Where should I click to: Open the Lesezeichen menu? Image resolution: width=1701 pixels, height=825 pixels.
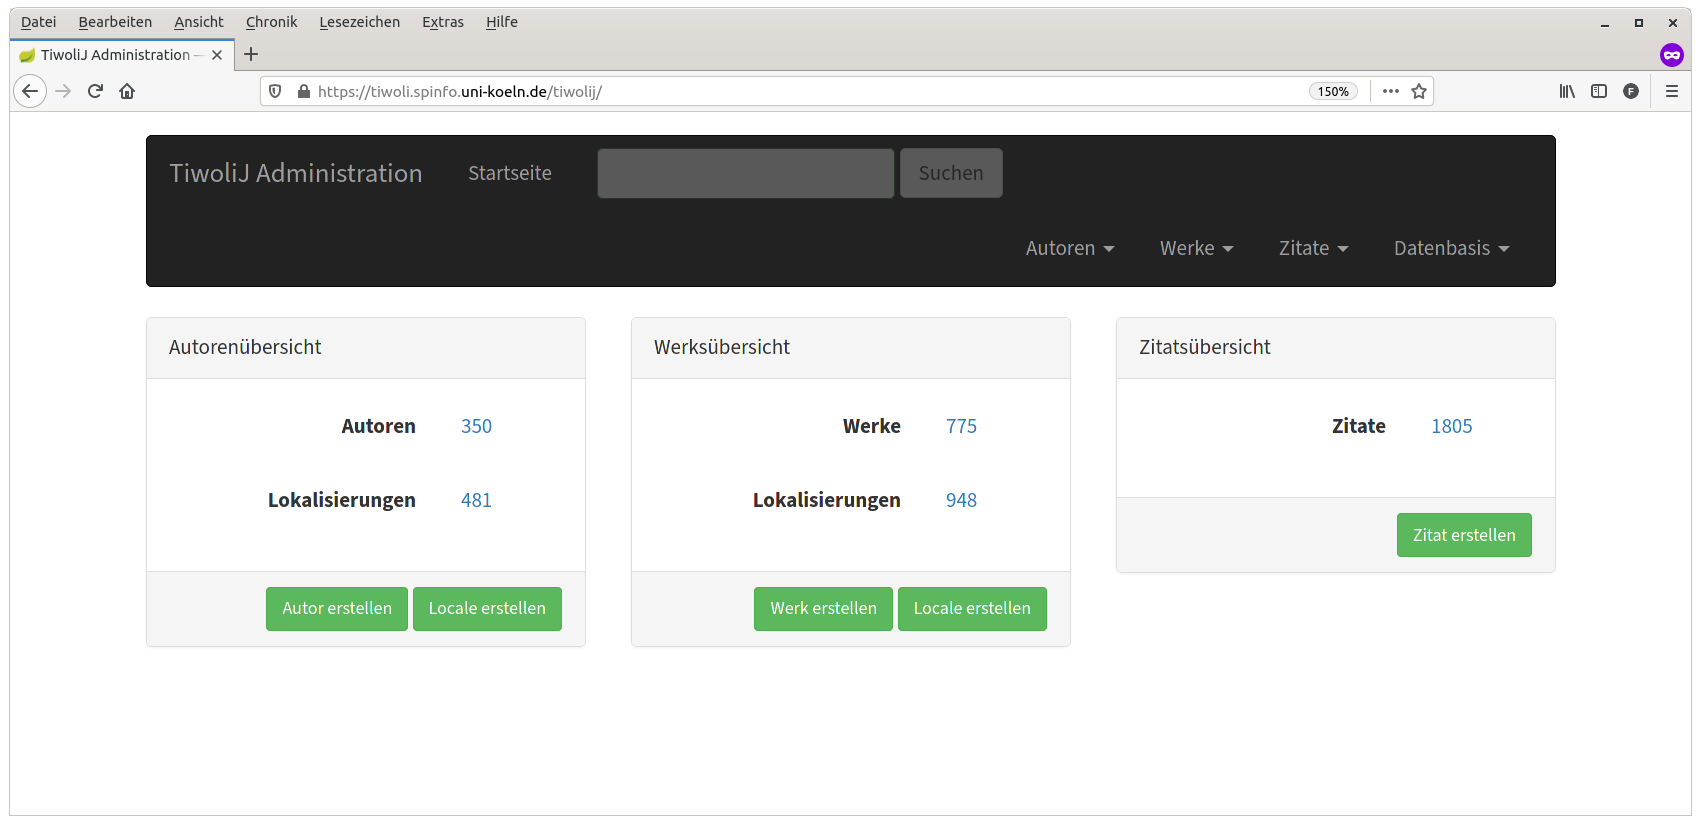[x=360, y=22]
